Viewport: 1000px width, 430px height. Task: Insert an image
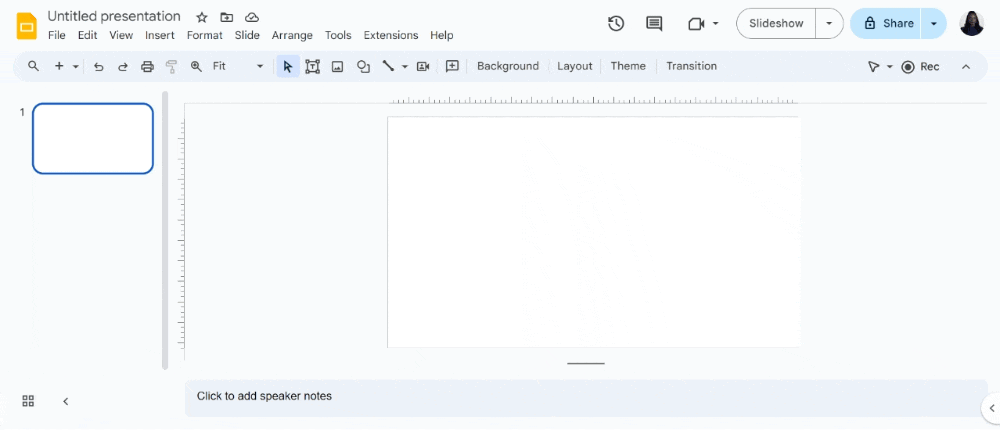pyautogui.click(x=337, y=66)
